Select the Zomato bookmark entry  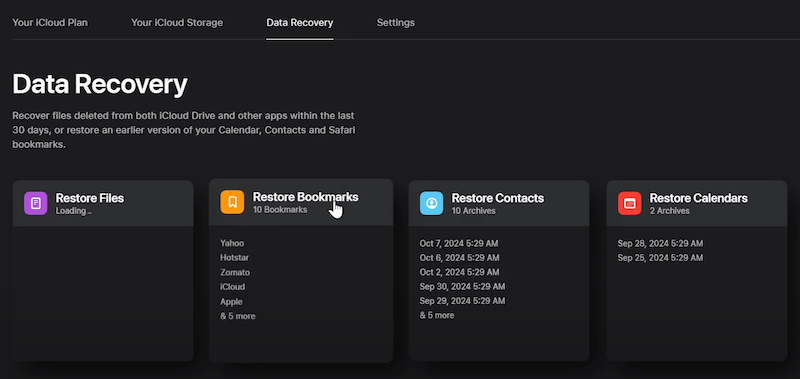[235, 272]
